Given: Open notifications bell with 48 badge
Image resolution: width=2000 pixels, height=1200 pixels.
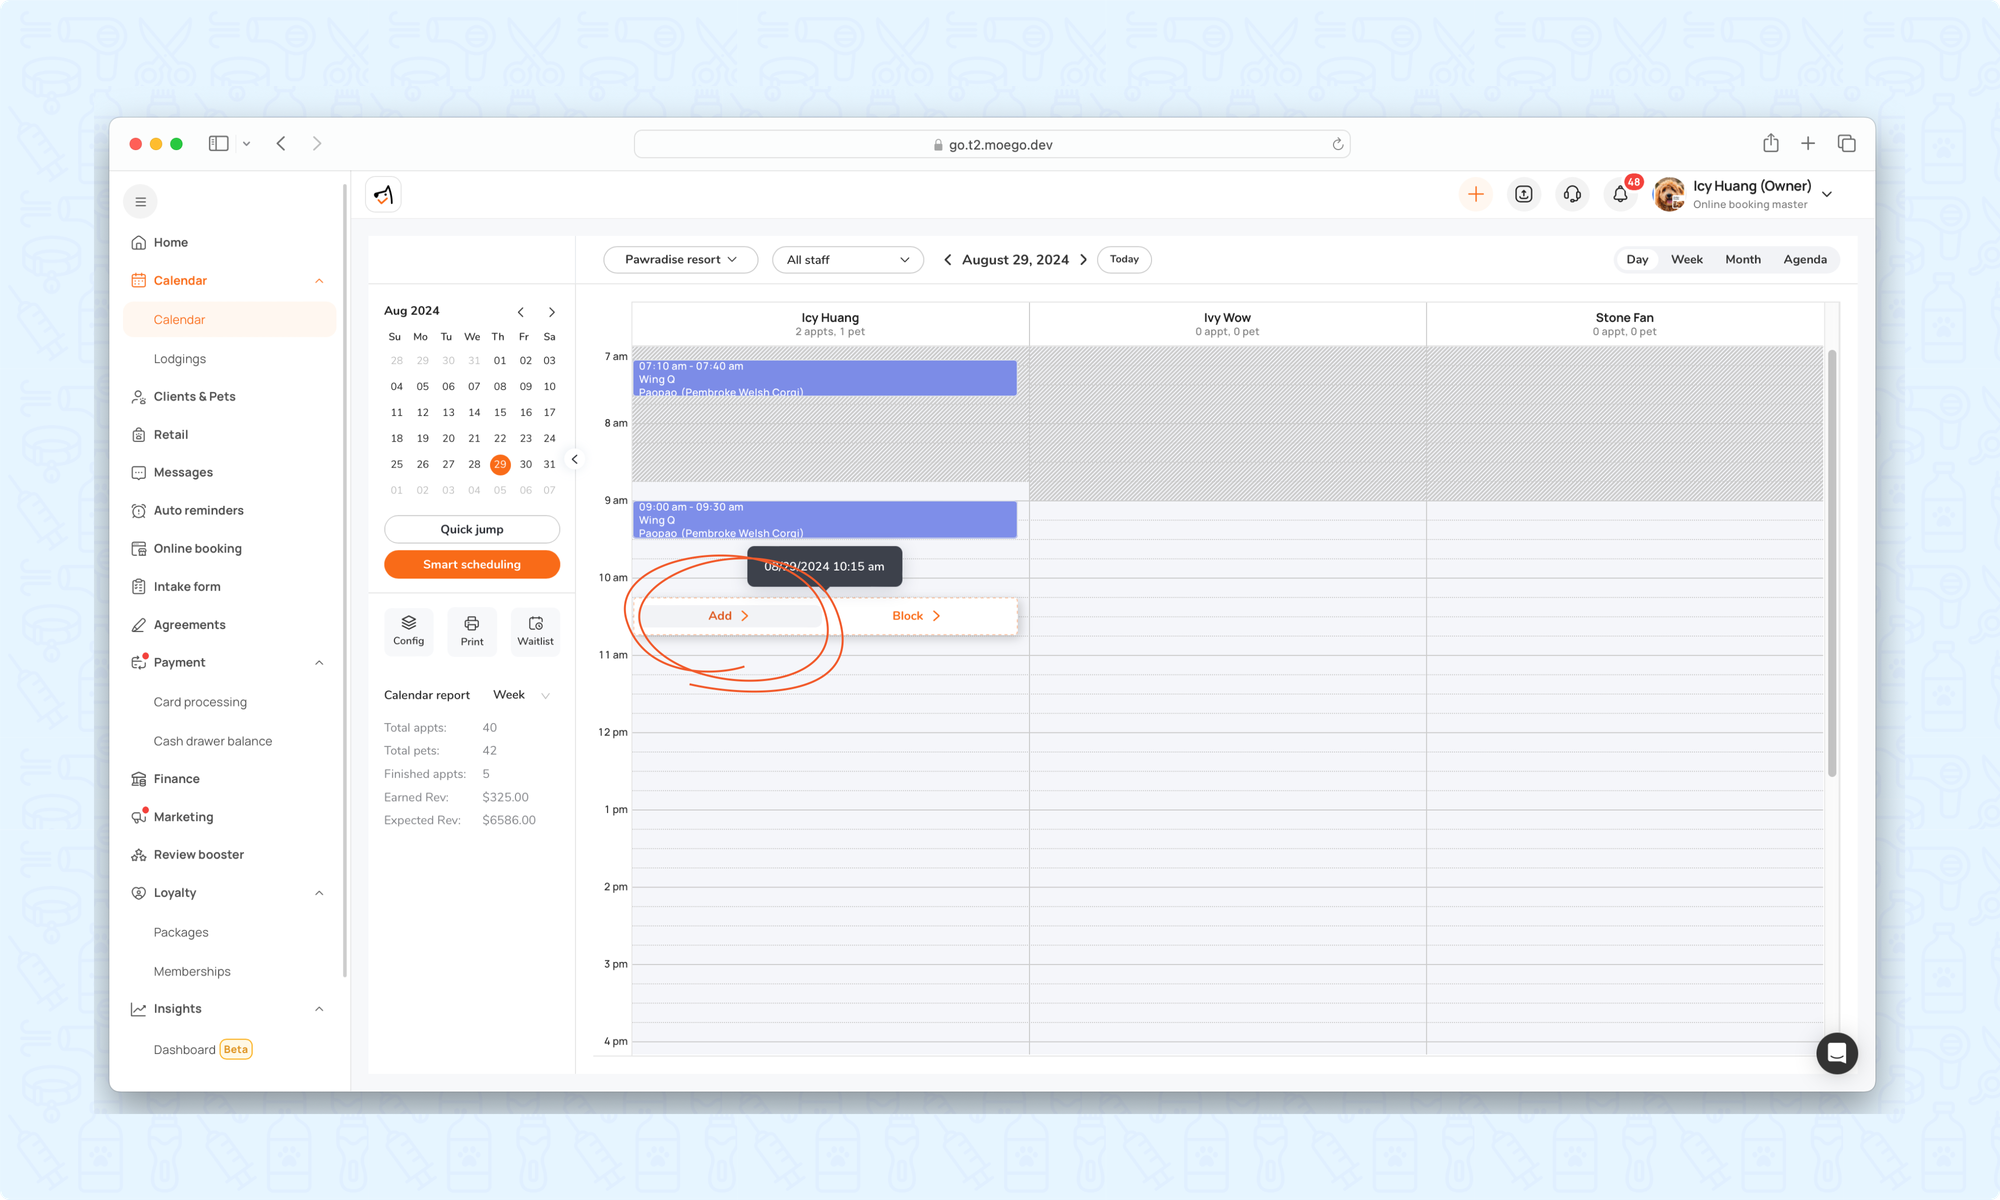Looking at the screenshot, I should pos(1620,194).
